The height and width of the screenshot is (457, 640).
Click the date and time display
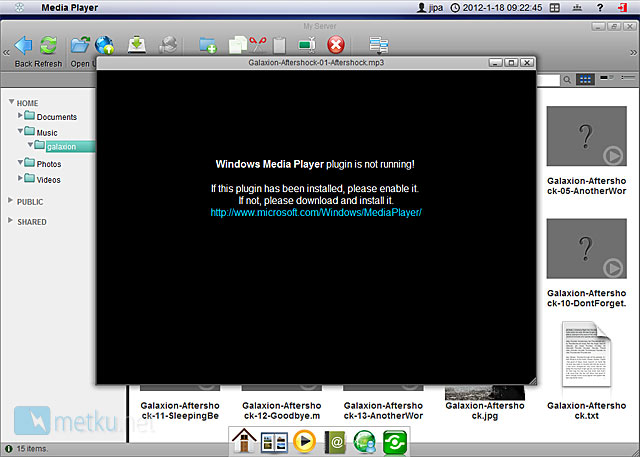point(502,7)
